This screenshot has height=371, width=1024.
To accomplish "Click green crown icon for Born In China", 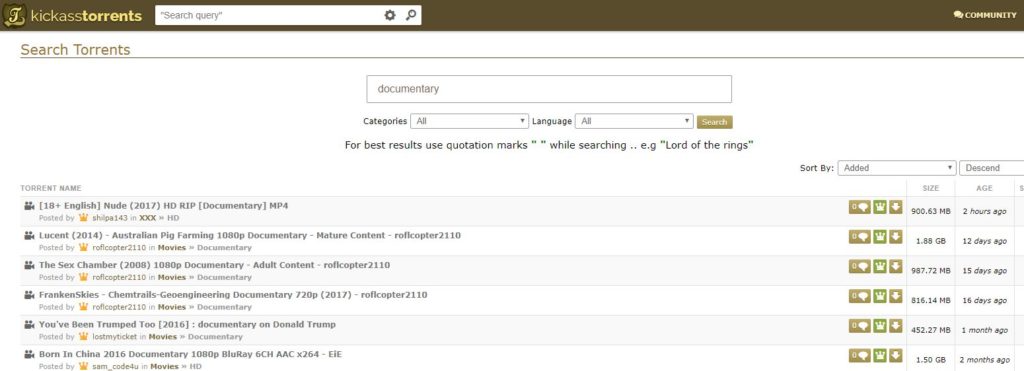I will 880,355.
